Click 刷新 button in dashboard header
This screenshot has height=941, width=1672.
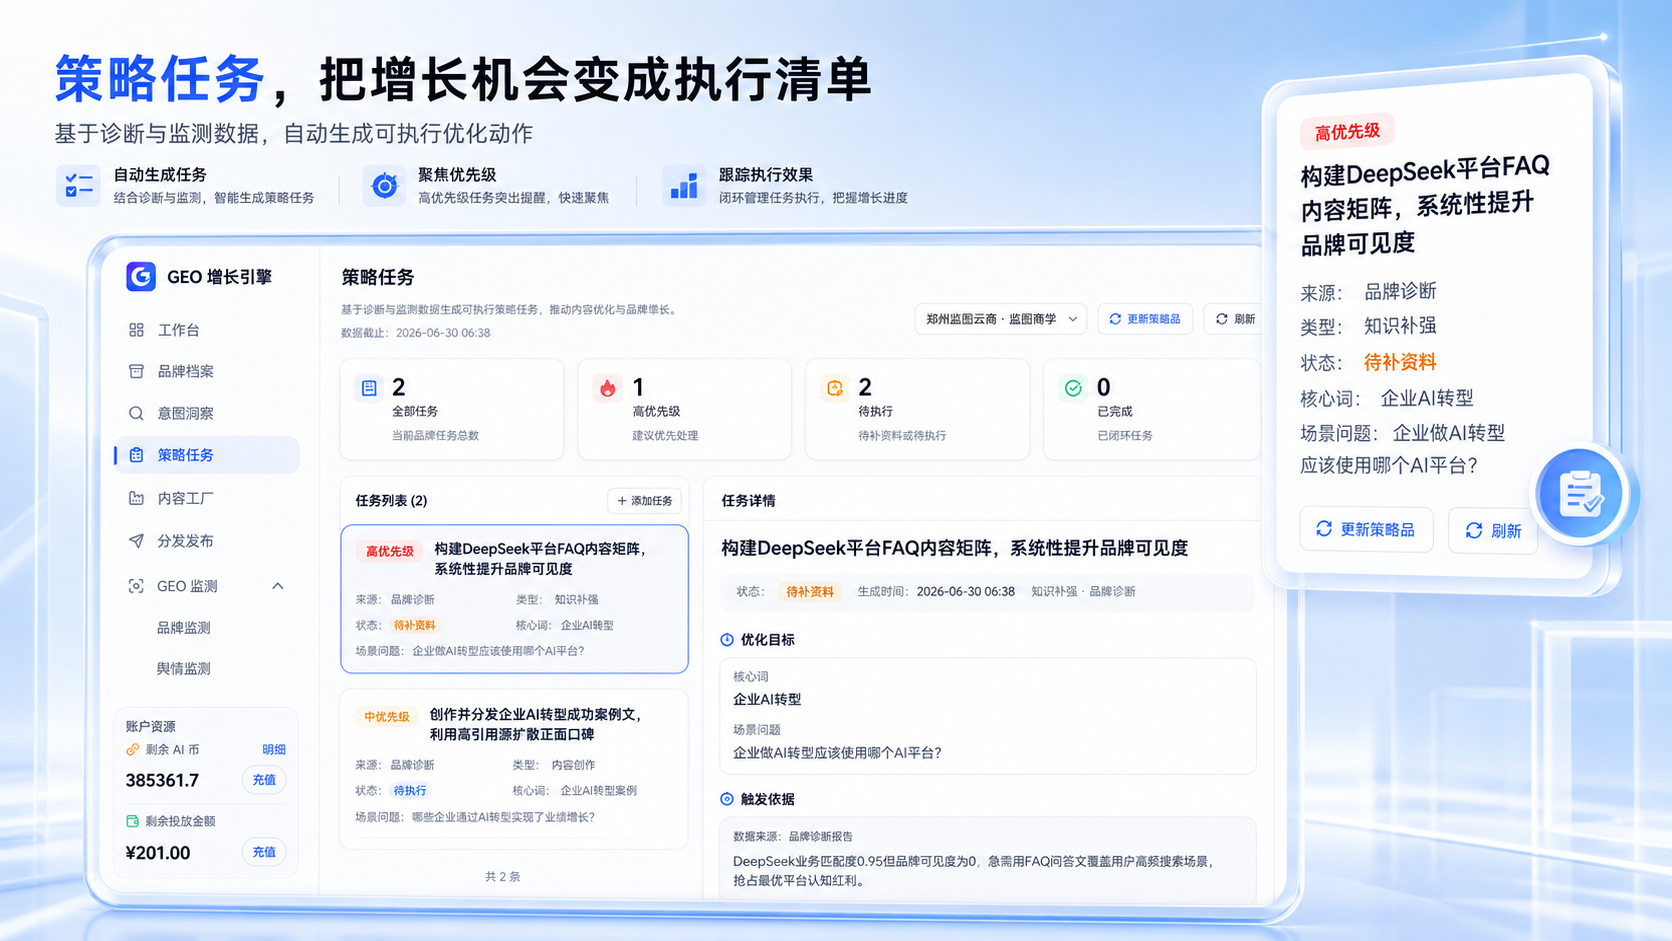pyautogui.click(x=1235, y=319)
